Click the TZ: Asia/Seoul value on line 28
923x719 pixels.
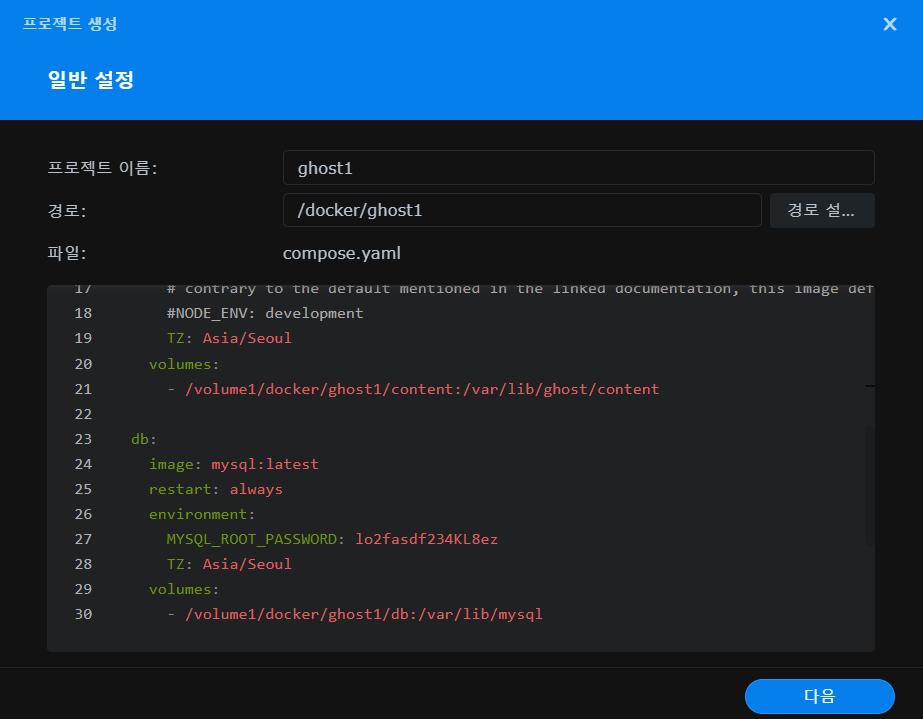coord(246,564)
